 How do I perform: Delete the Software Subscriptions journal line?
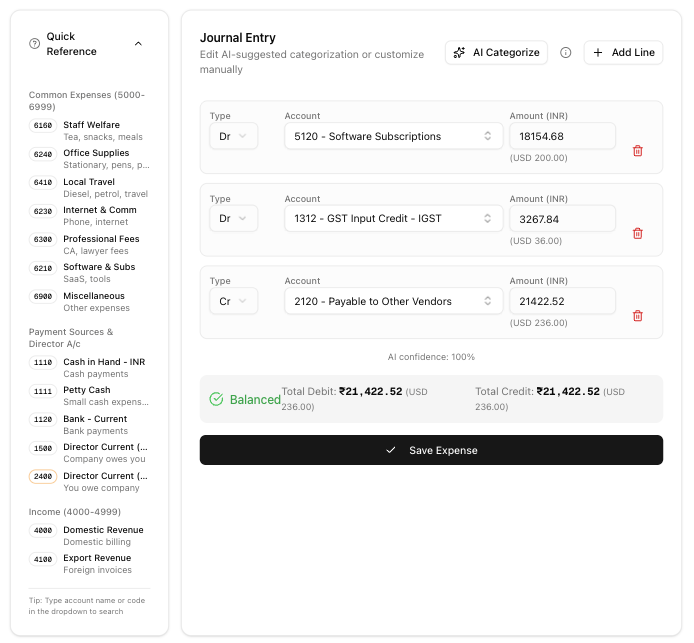(637, 151)
